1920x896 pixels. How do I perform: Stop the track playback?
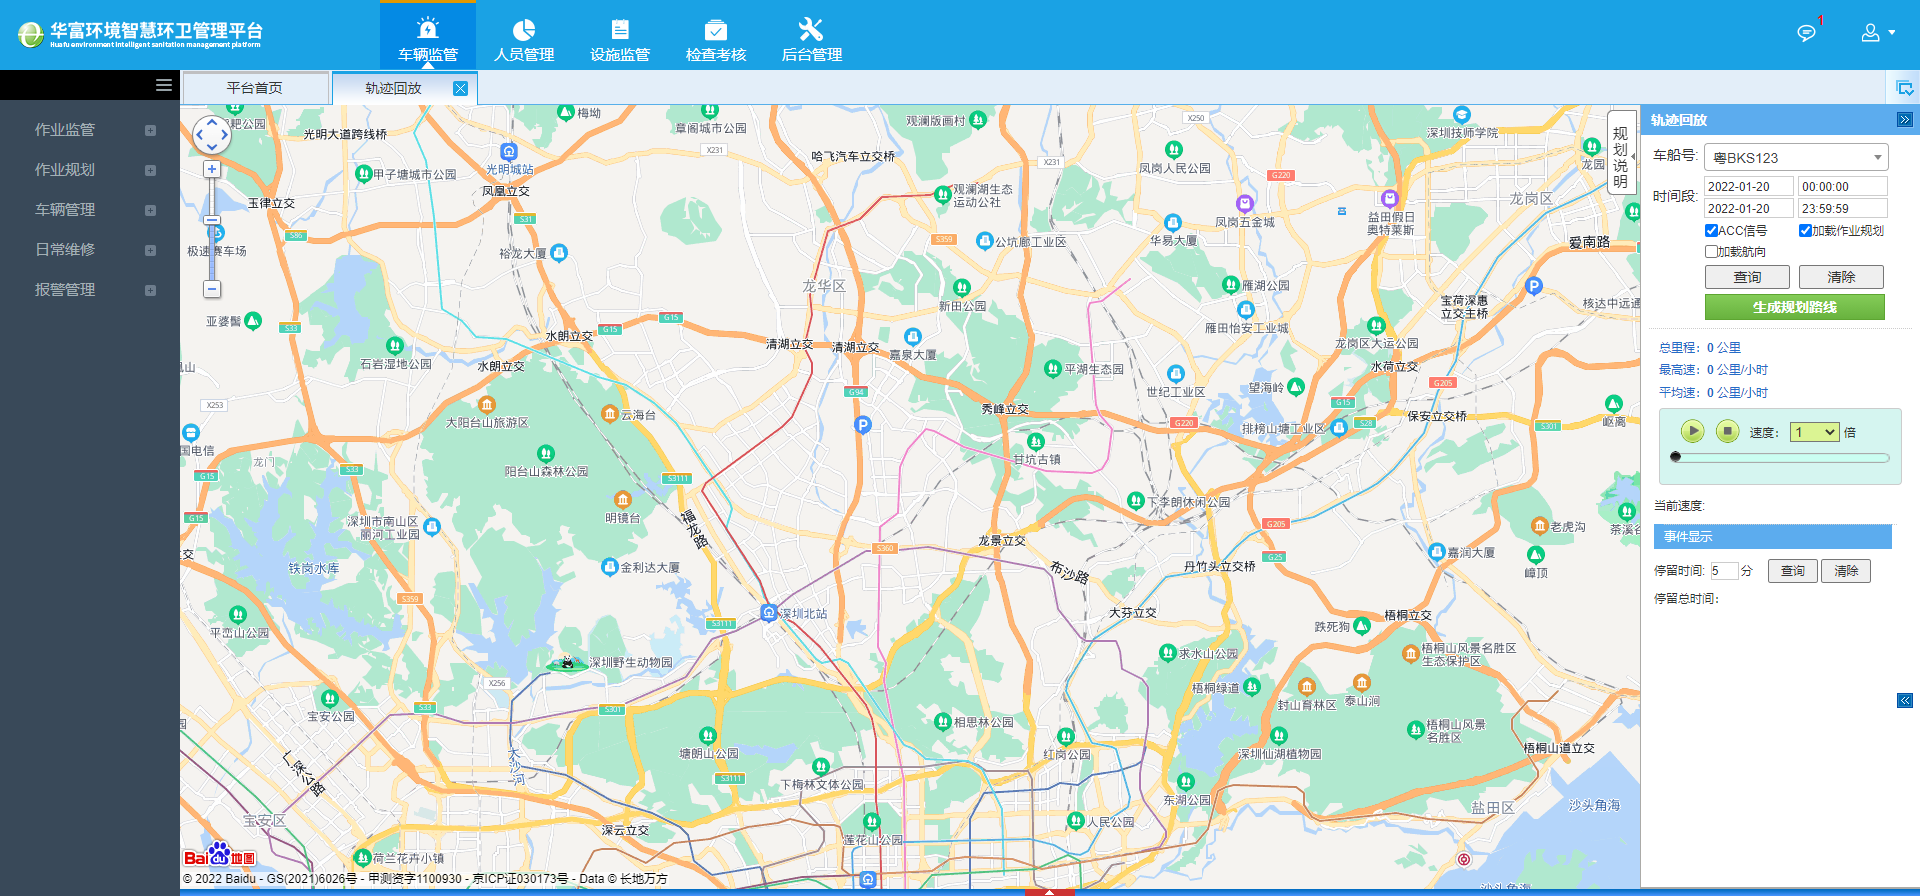click(1727, 431)
